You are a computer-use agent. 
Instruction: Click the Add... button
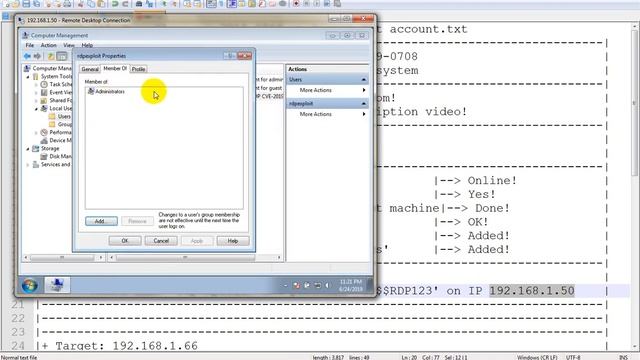click(x=101, y=221)
